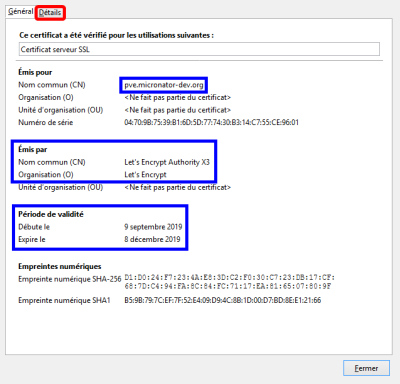Click the Empreinte numérique SHA1 label
400x384 pixels.
tap(64, 300)
